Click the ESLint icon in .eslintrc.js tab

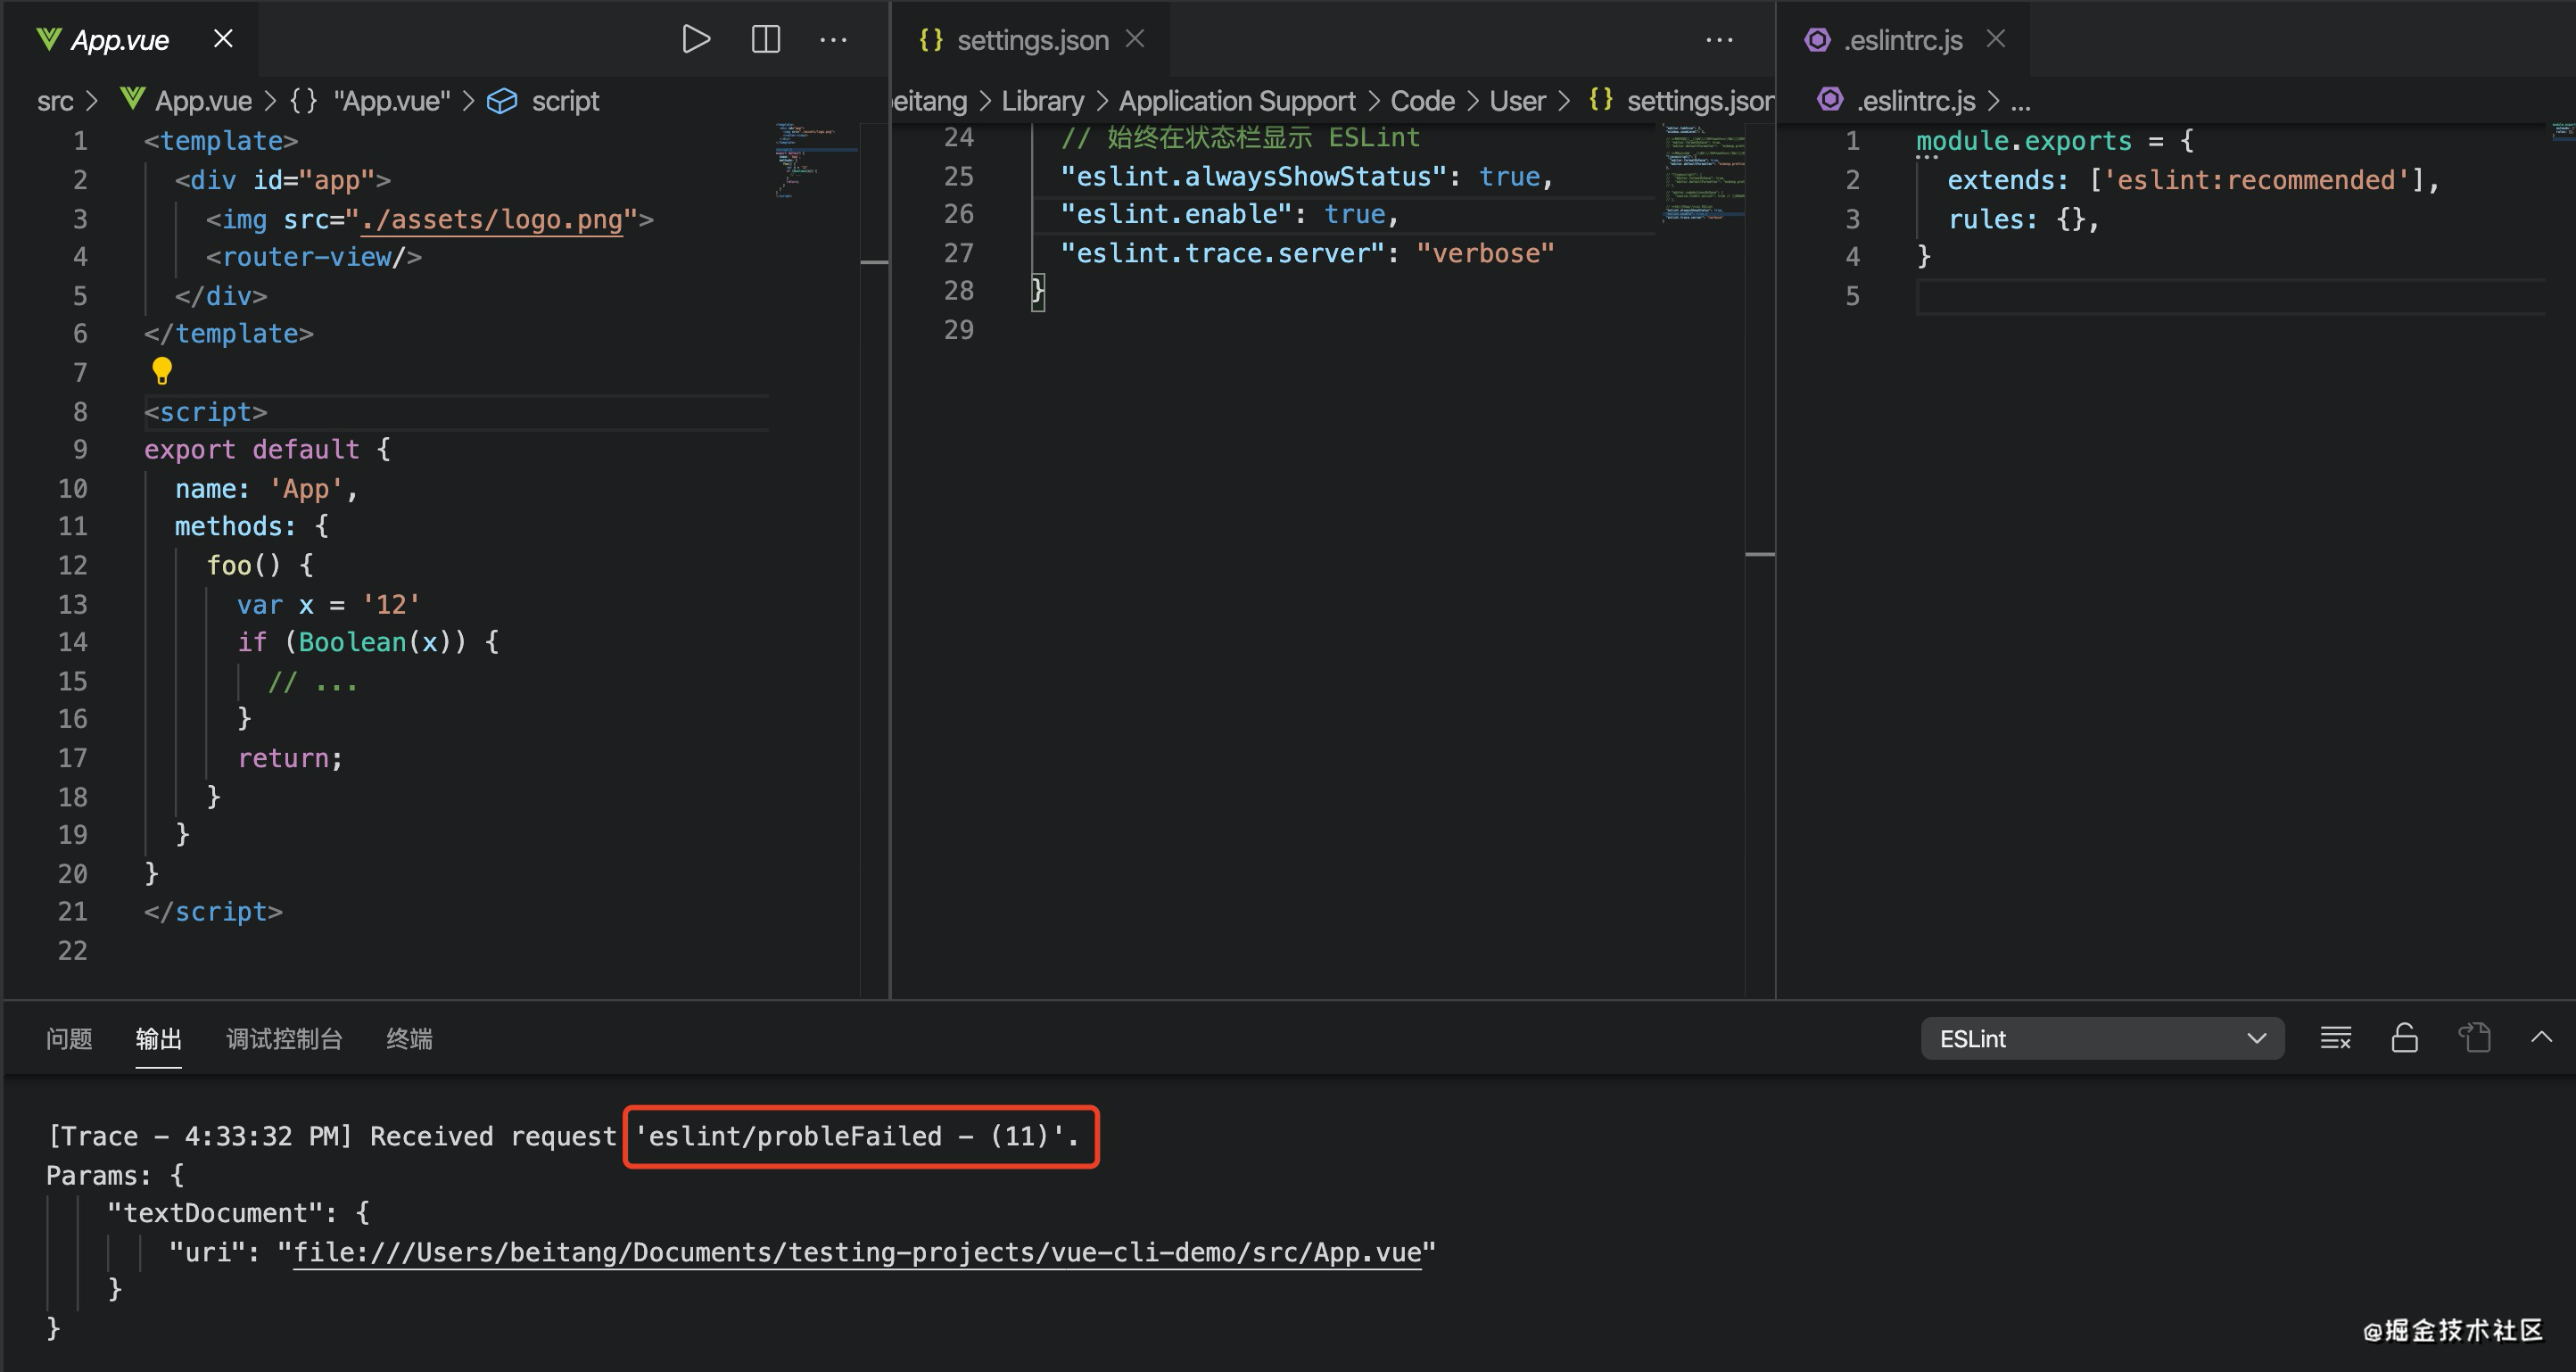point(1817,39)
